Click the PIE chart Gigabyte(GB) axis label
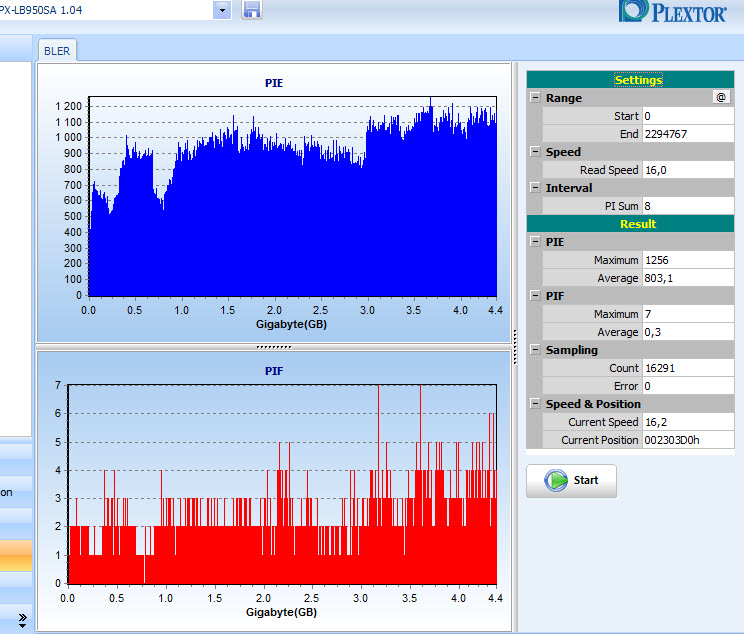Viewport: 744px width, 634px height. (x=291, y=325)
